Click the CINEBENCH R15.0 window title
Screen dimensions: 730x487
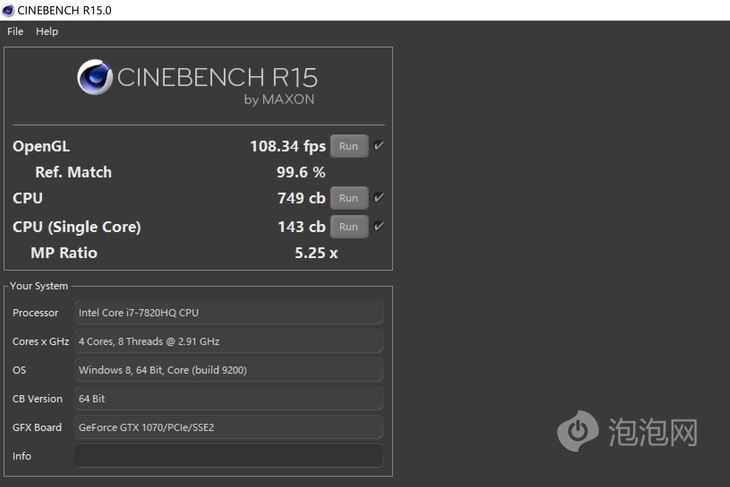(x=64, y=10)
